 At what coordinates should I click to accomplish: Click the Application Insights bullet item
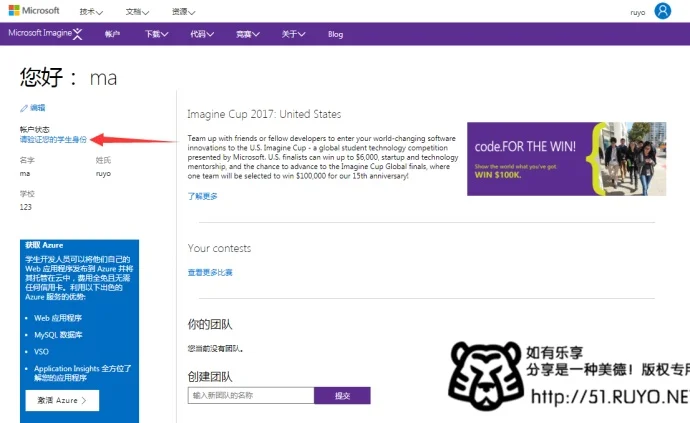click(x=83, y=373)
